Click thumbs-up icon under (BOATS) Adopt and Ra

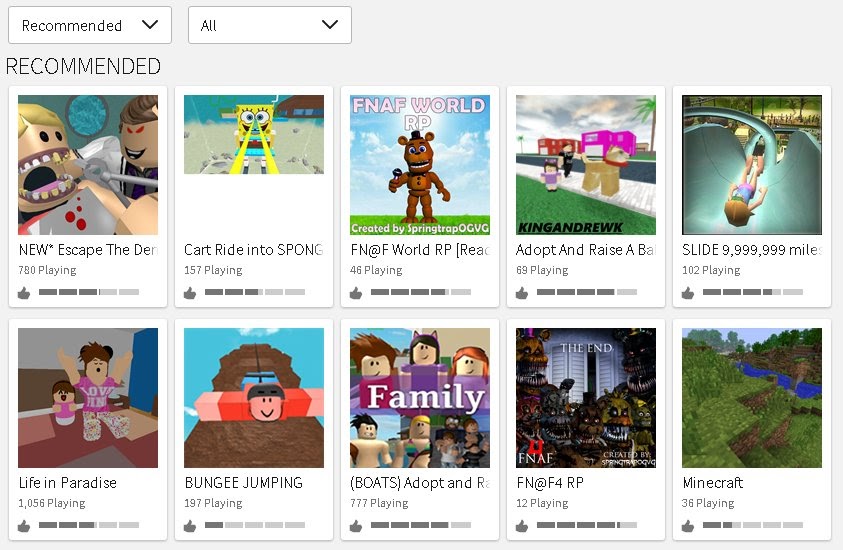pyautogui.click(x=356, y=525)
